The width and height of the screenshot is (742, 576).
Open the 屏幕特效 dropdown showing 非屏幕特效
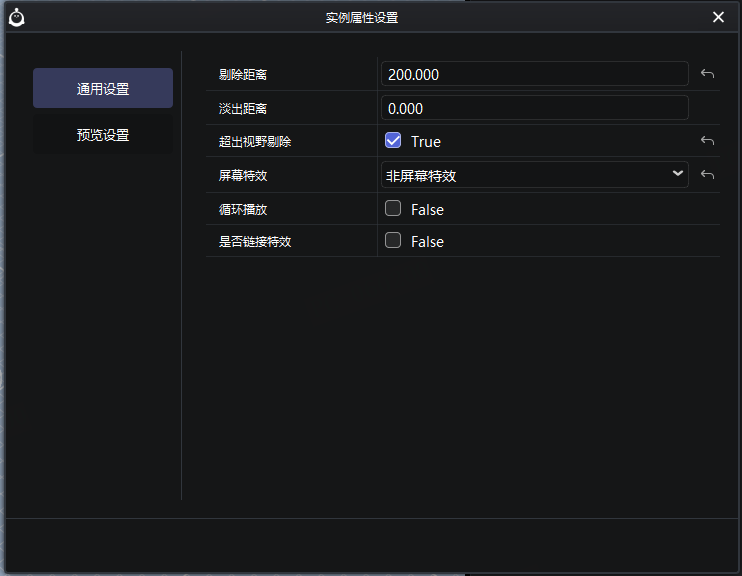click(x=534, y=175)
